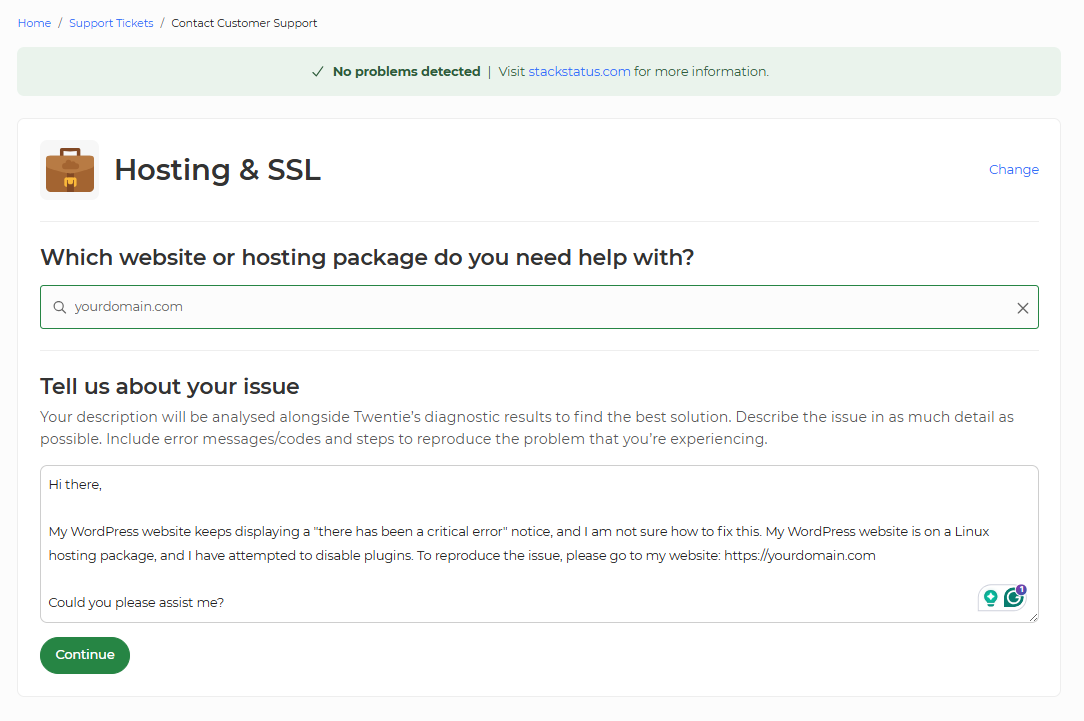Image resolution: width=1084 pixels, height=721 pixels.
Task: Open the Grammarly suggestions icon
Action: (x=1013, y=597)
